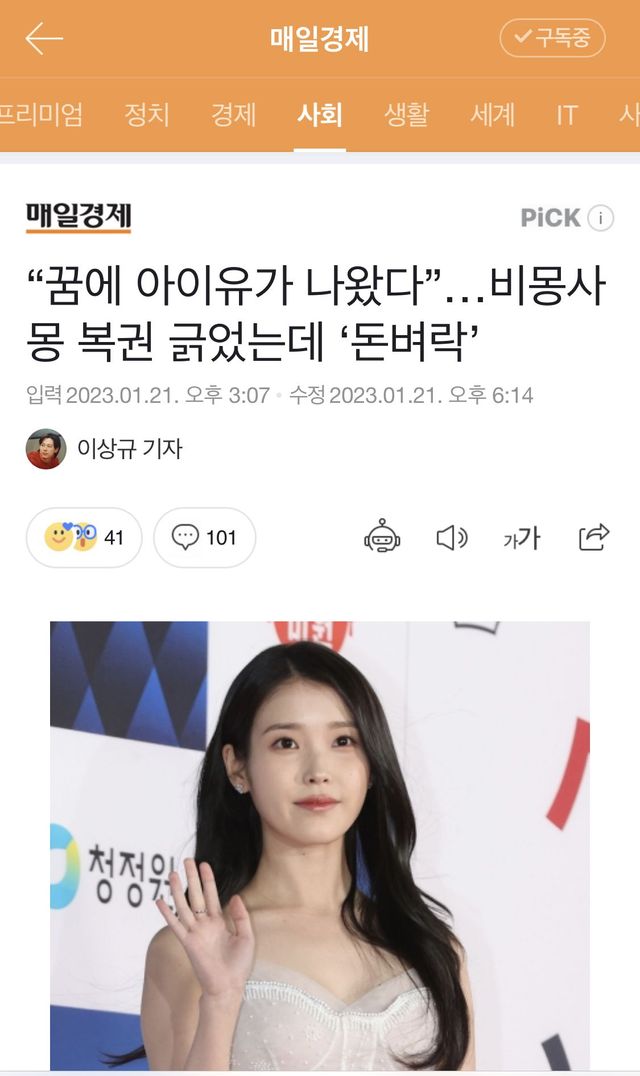The width and height of the screenshot is (640, 1076).
Task: Open the AI summary robot icon
Action: [382, 536]
